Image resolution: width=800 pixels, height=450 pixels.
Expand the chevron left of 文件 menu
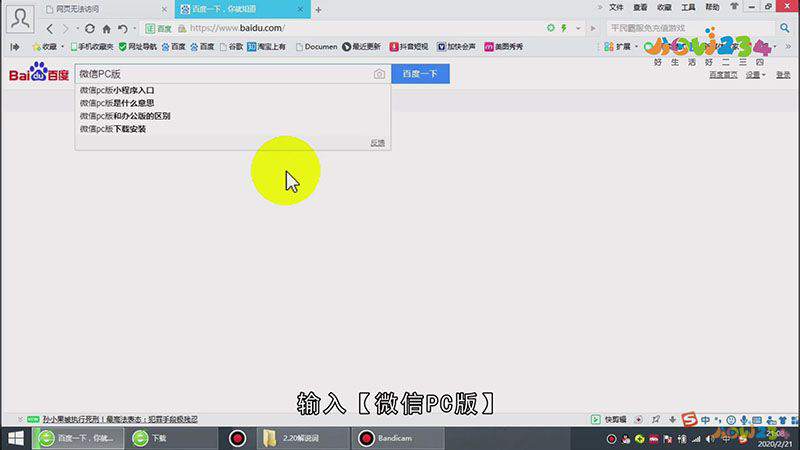[x=599, y=7]
